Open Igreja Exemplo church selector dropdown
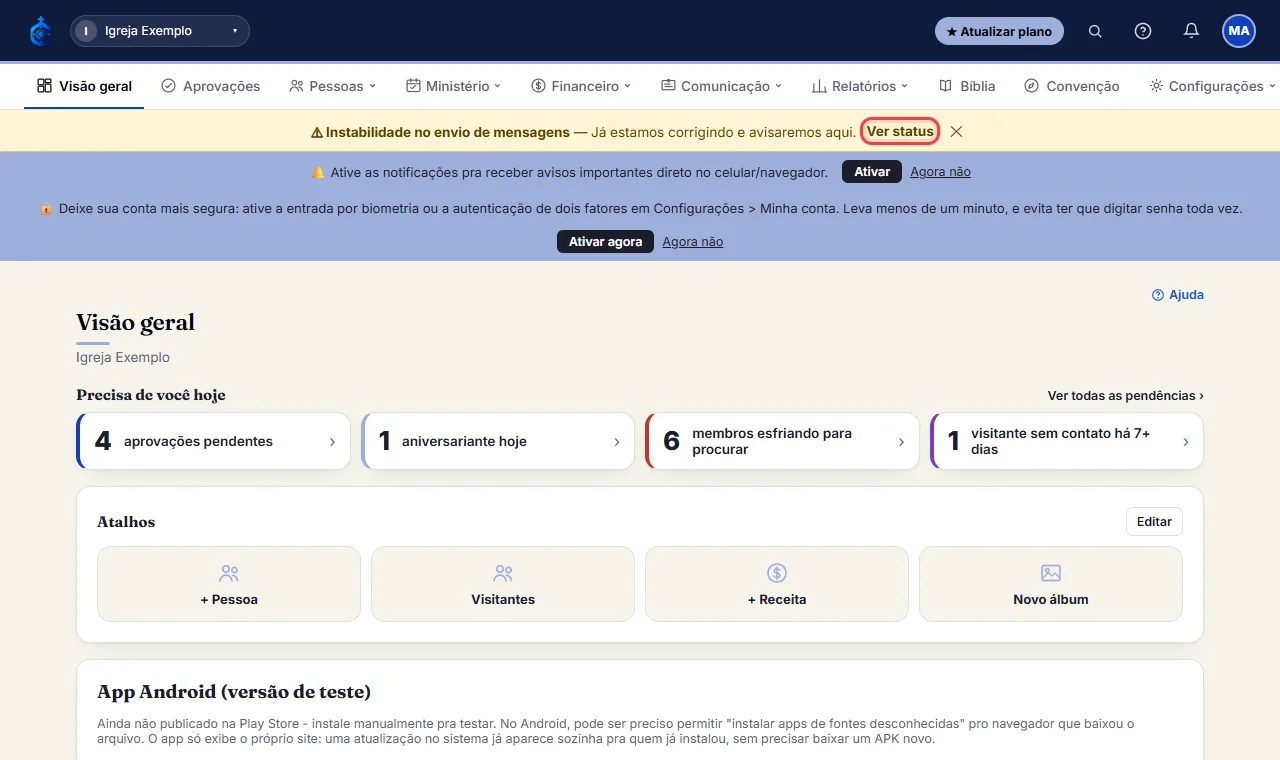 coord(160,31)
